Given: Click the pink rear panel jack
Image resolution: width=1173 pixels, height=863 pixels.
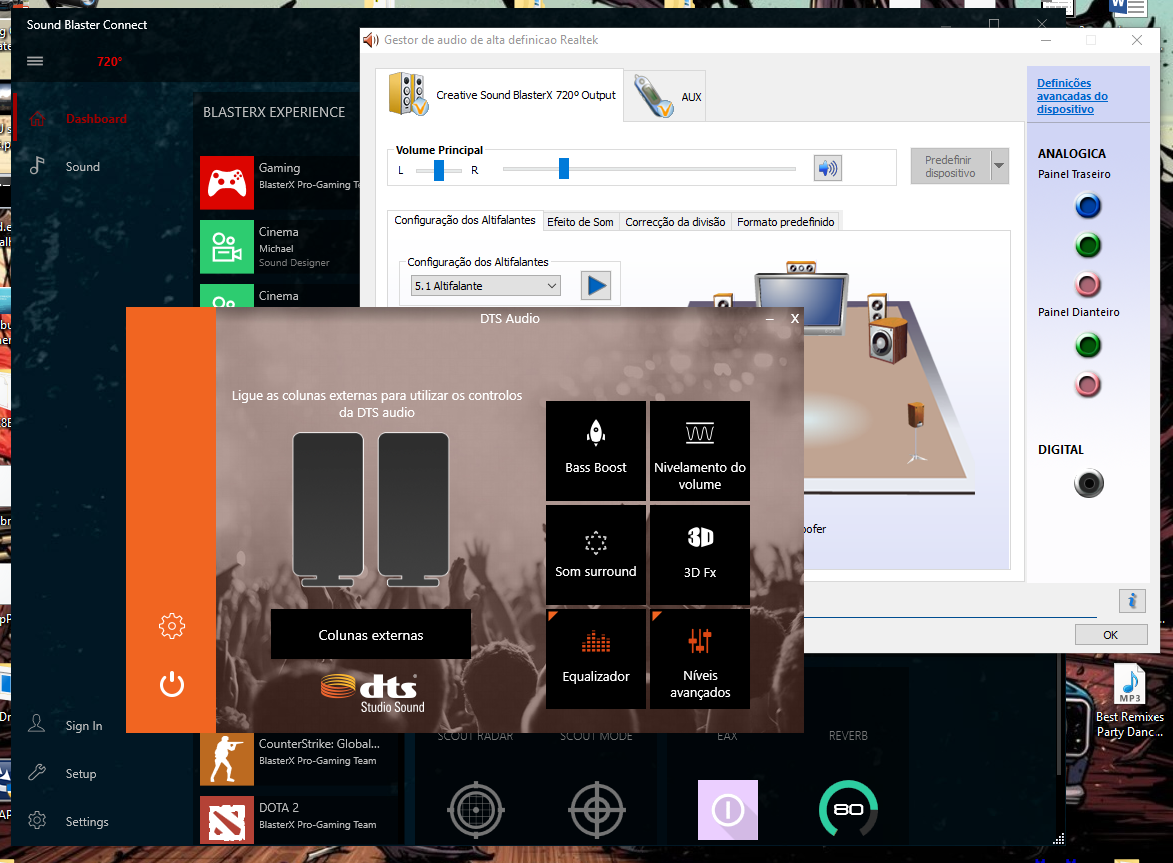Looking at the screenshot, I should (x=1088, y=285).
